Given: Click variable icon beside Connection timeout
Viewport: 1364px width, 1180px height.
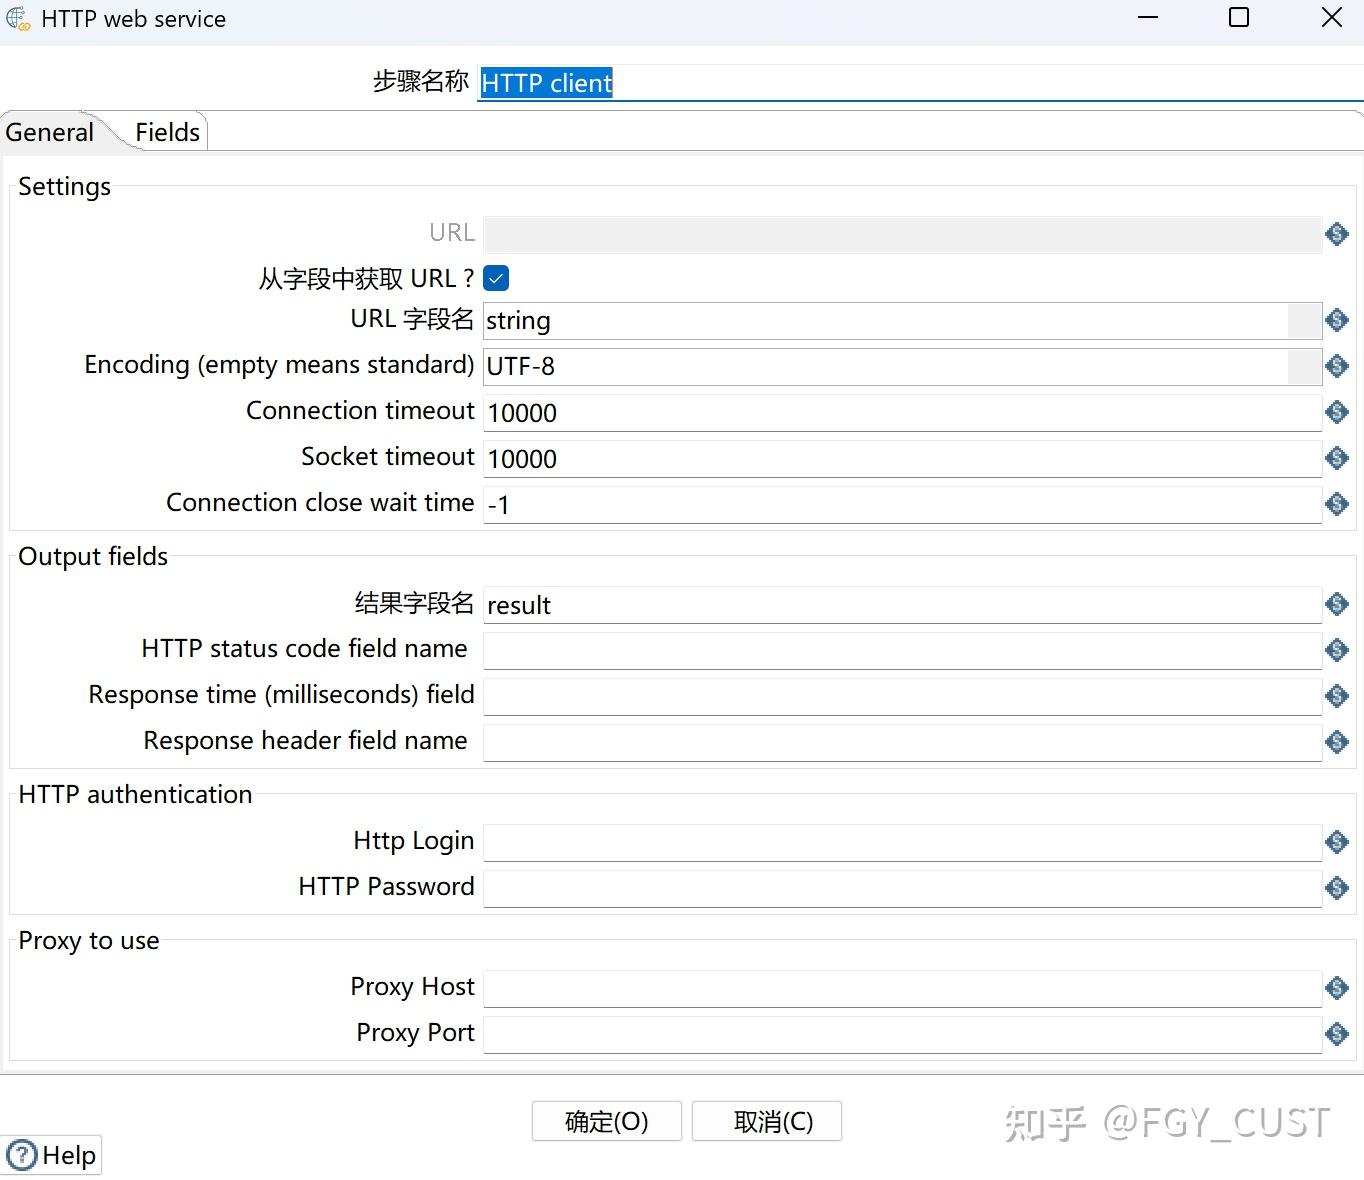Looking at the screenshot, I should coord(1336,412).
